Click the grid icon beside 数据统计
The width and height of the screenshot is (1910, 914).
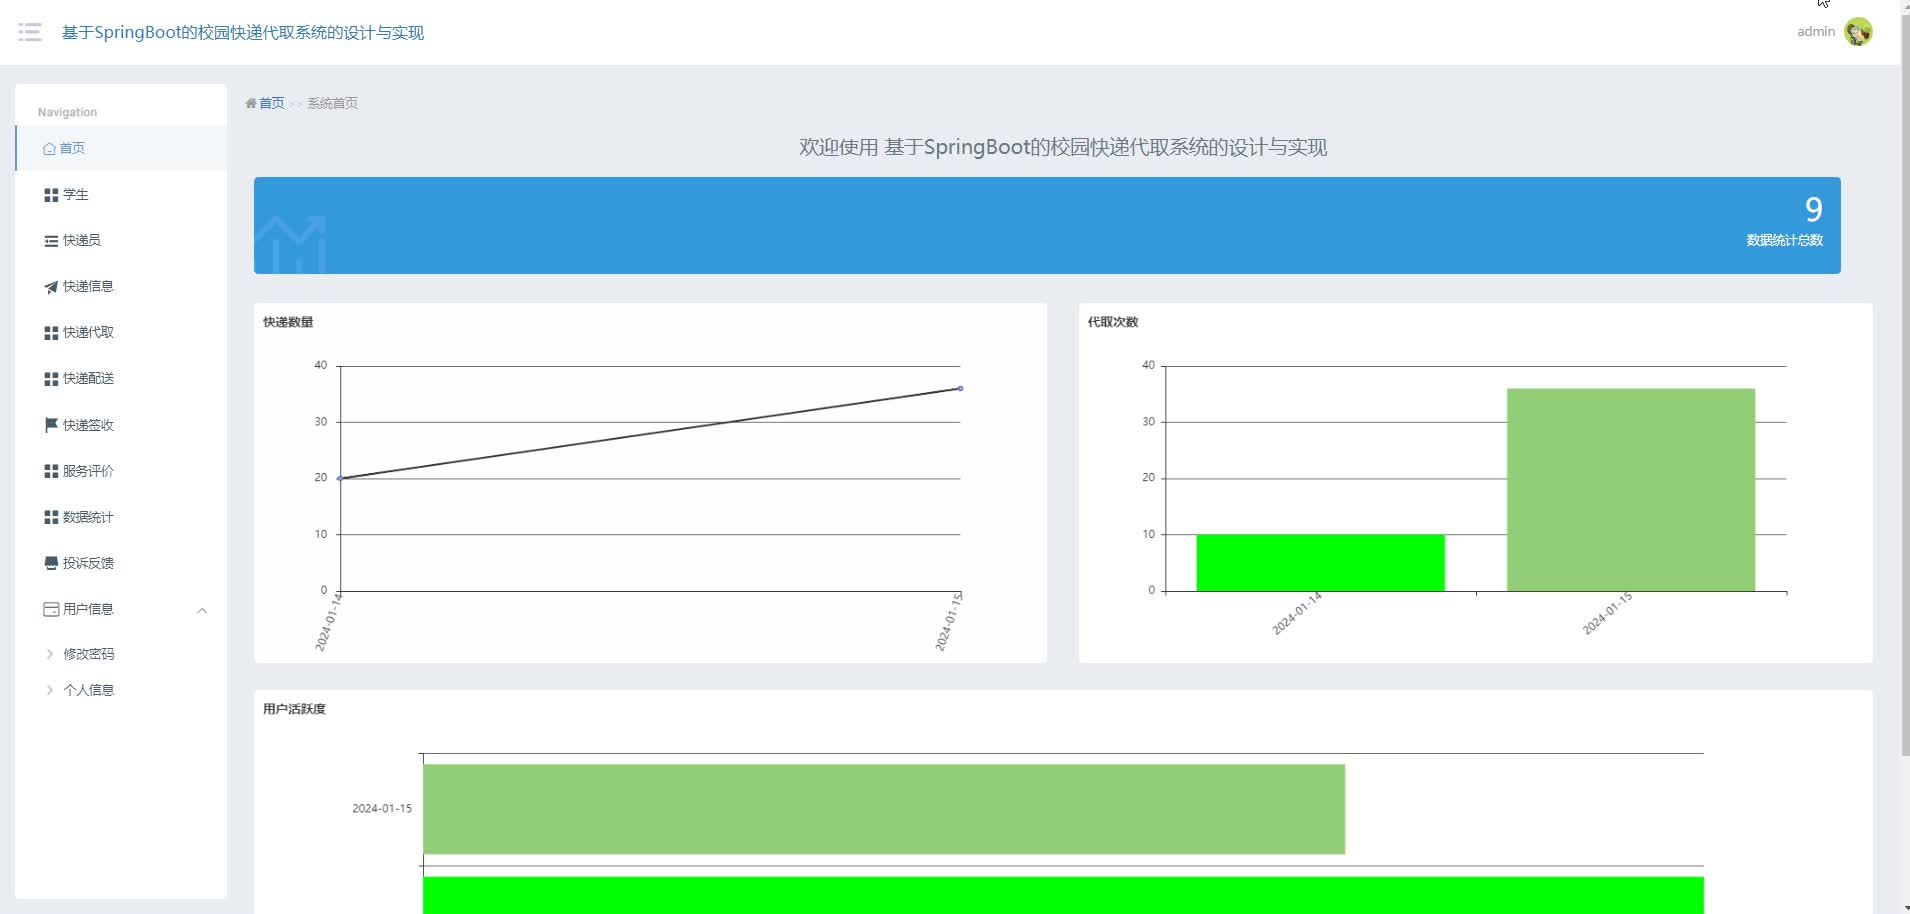pyautogui.click(x=51, y=517)
